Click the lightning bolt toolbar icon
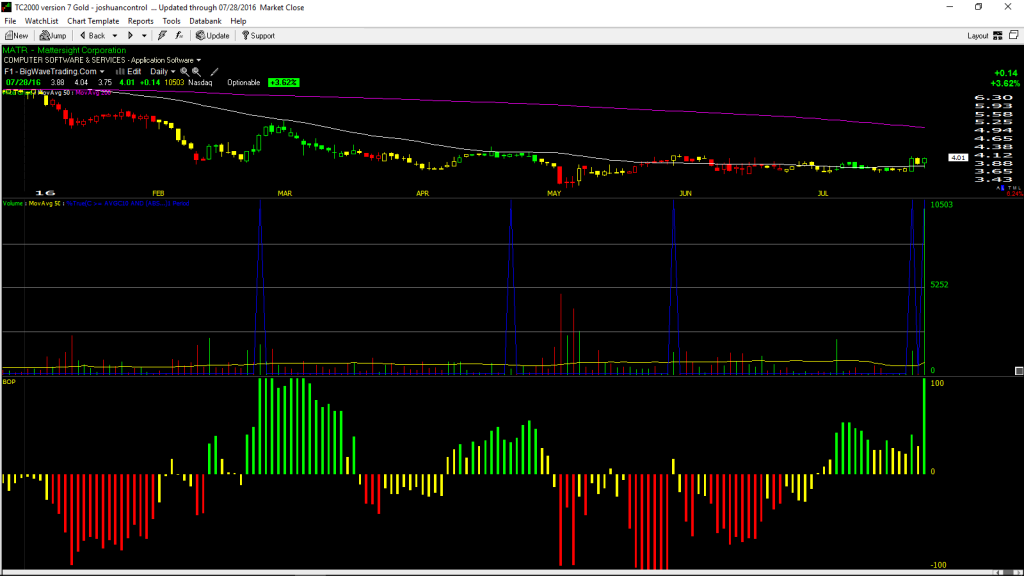The image size is (1024, 576). pyautogui.click(x=162, y=36)
